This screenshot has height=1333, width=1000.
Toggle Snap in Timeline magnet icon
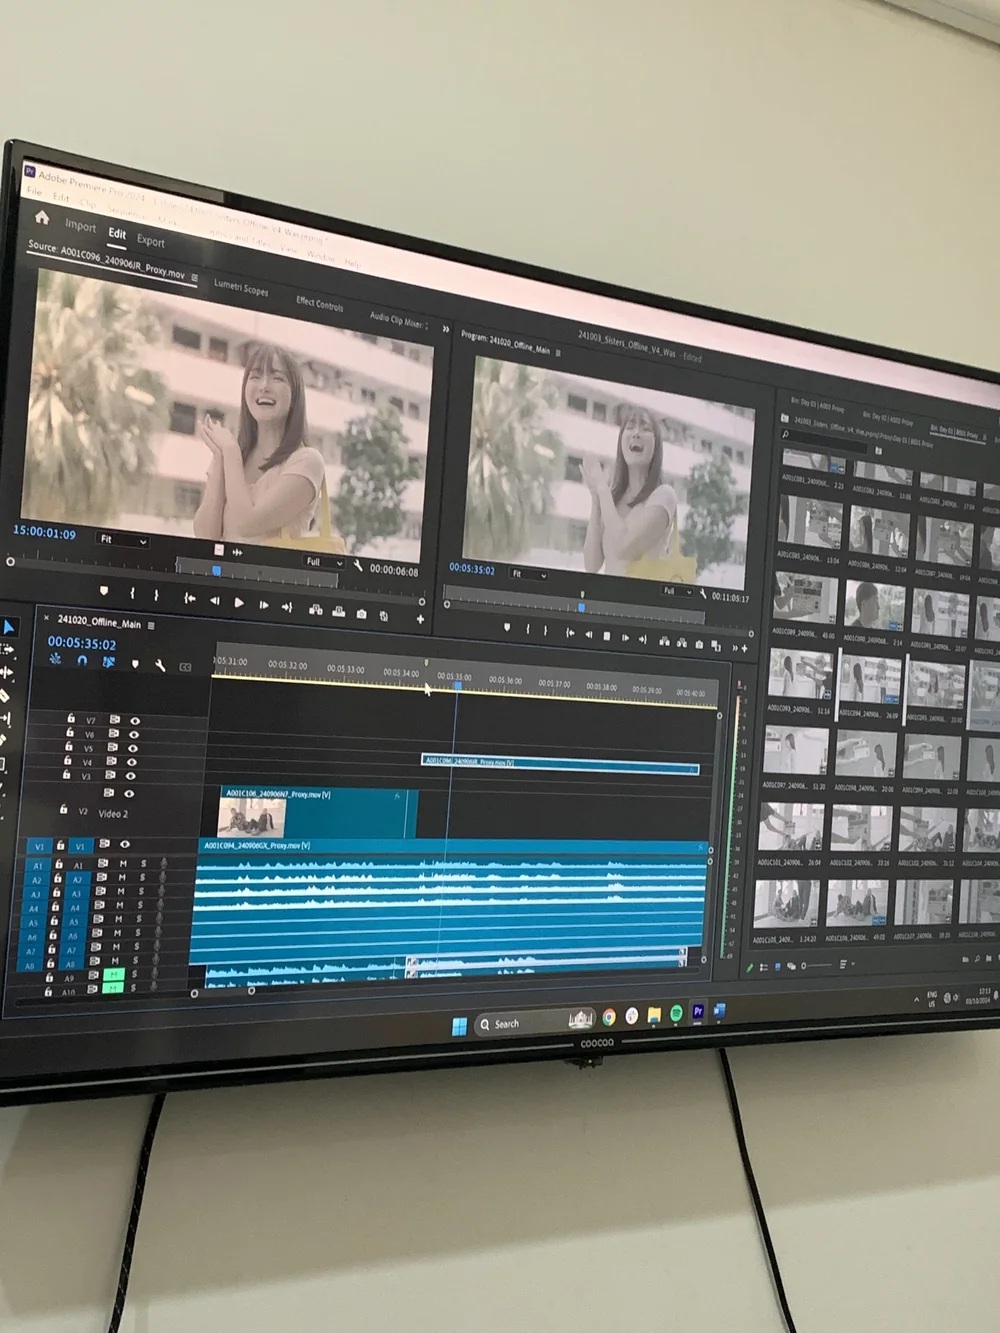coord(82,660)
